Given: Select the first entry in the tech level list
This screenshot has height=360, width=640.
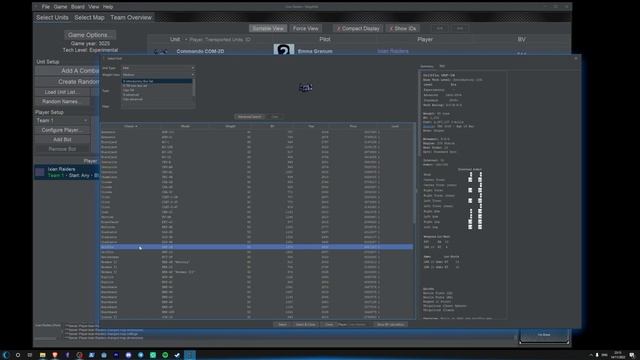Looking at the screenshot, I should [x=157, y=81].
